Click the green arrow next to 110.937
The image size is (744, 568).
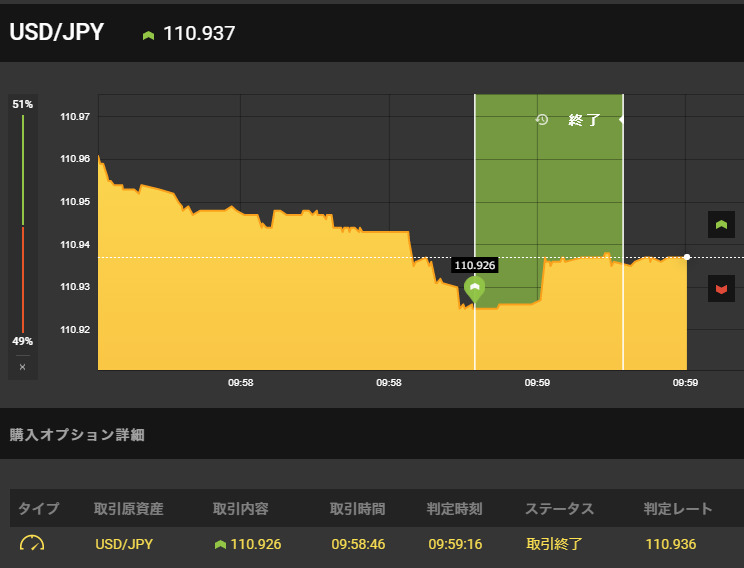(x=149, y=35)
